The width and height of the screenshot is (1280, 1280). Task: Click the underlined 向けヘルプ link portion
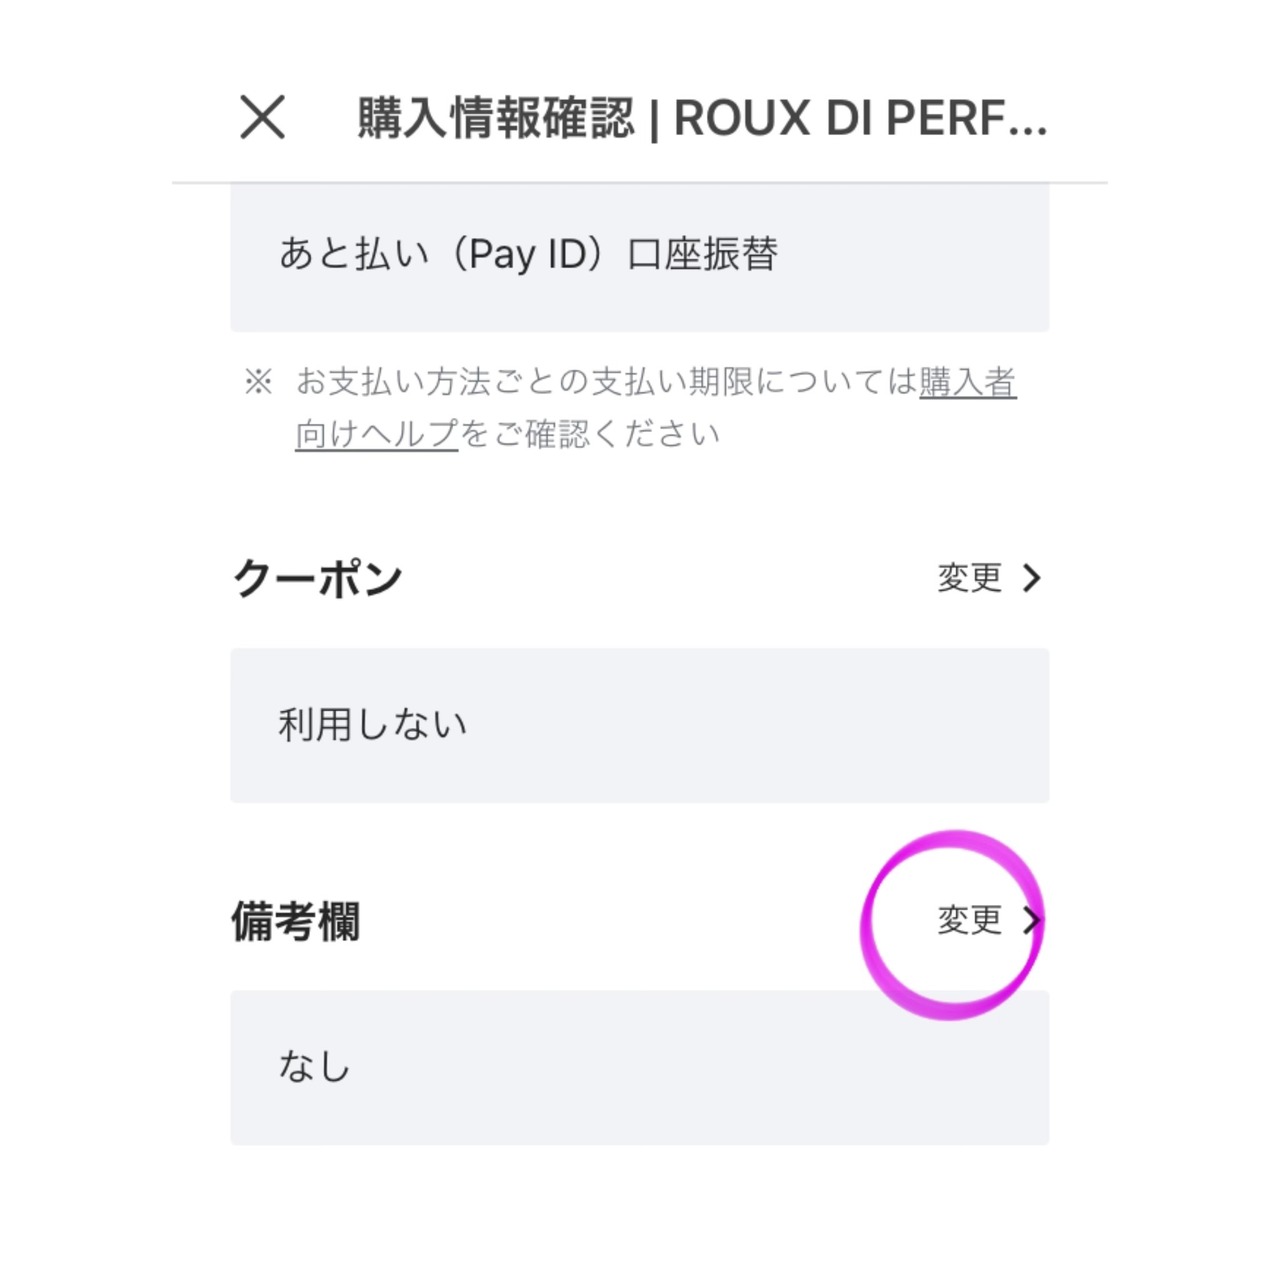(x=377, y=434)
